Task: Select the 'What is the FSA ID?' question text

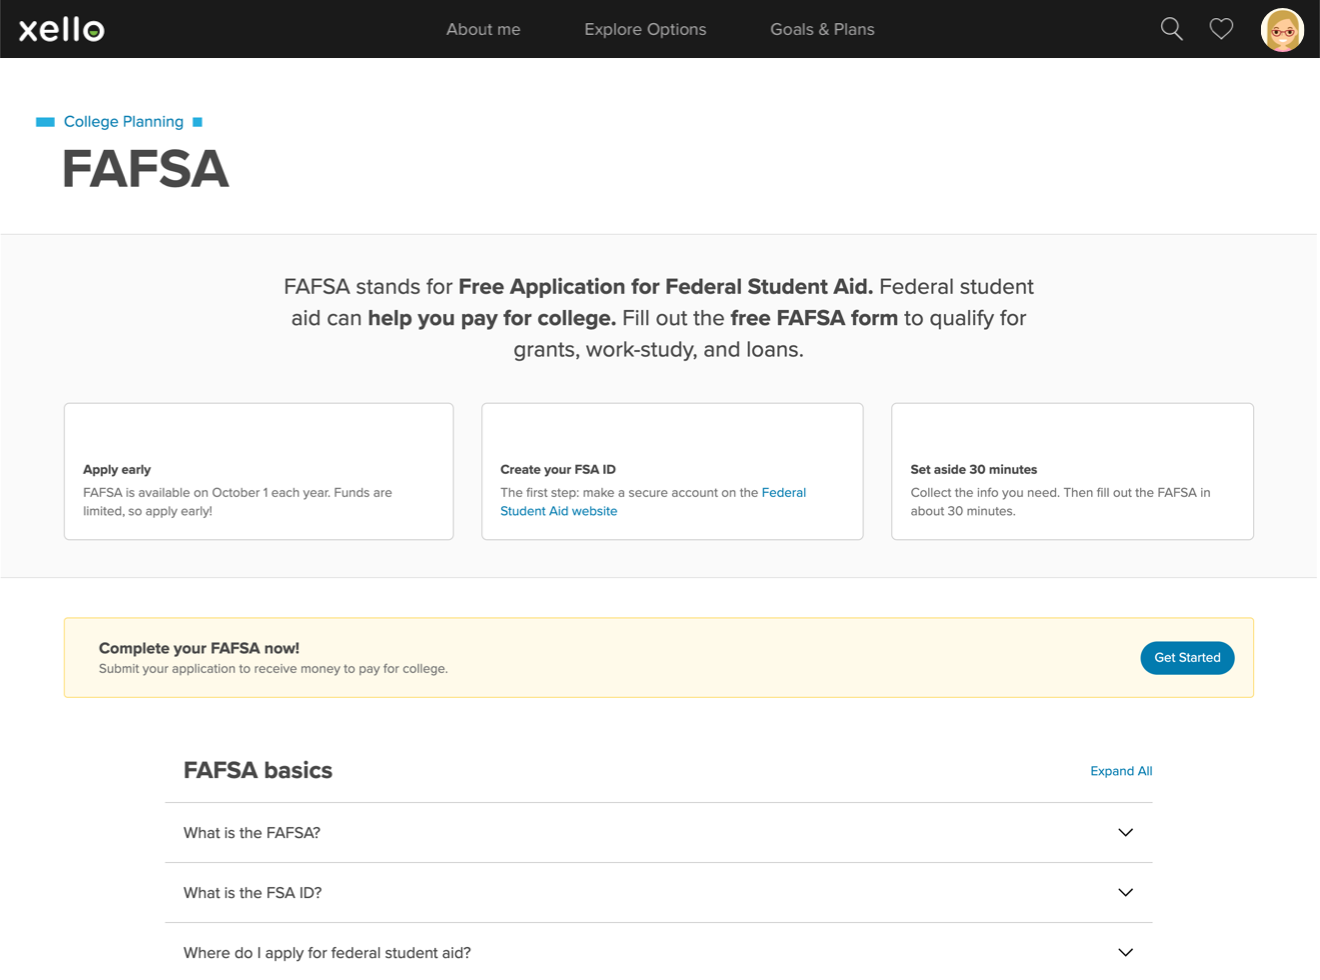Action: tap(253, 893)
